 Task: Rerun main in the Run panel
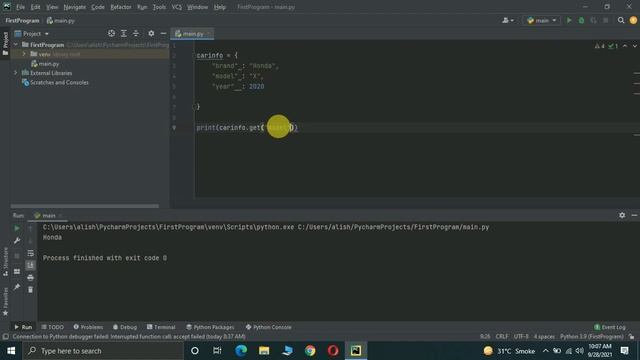(17, 228)
